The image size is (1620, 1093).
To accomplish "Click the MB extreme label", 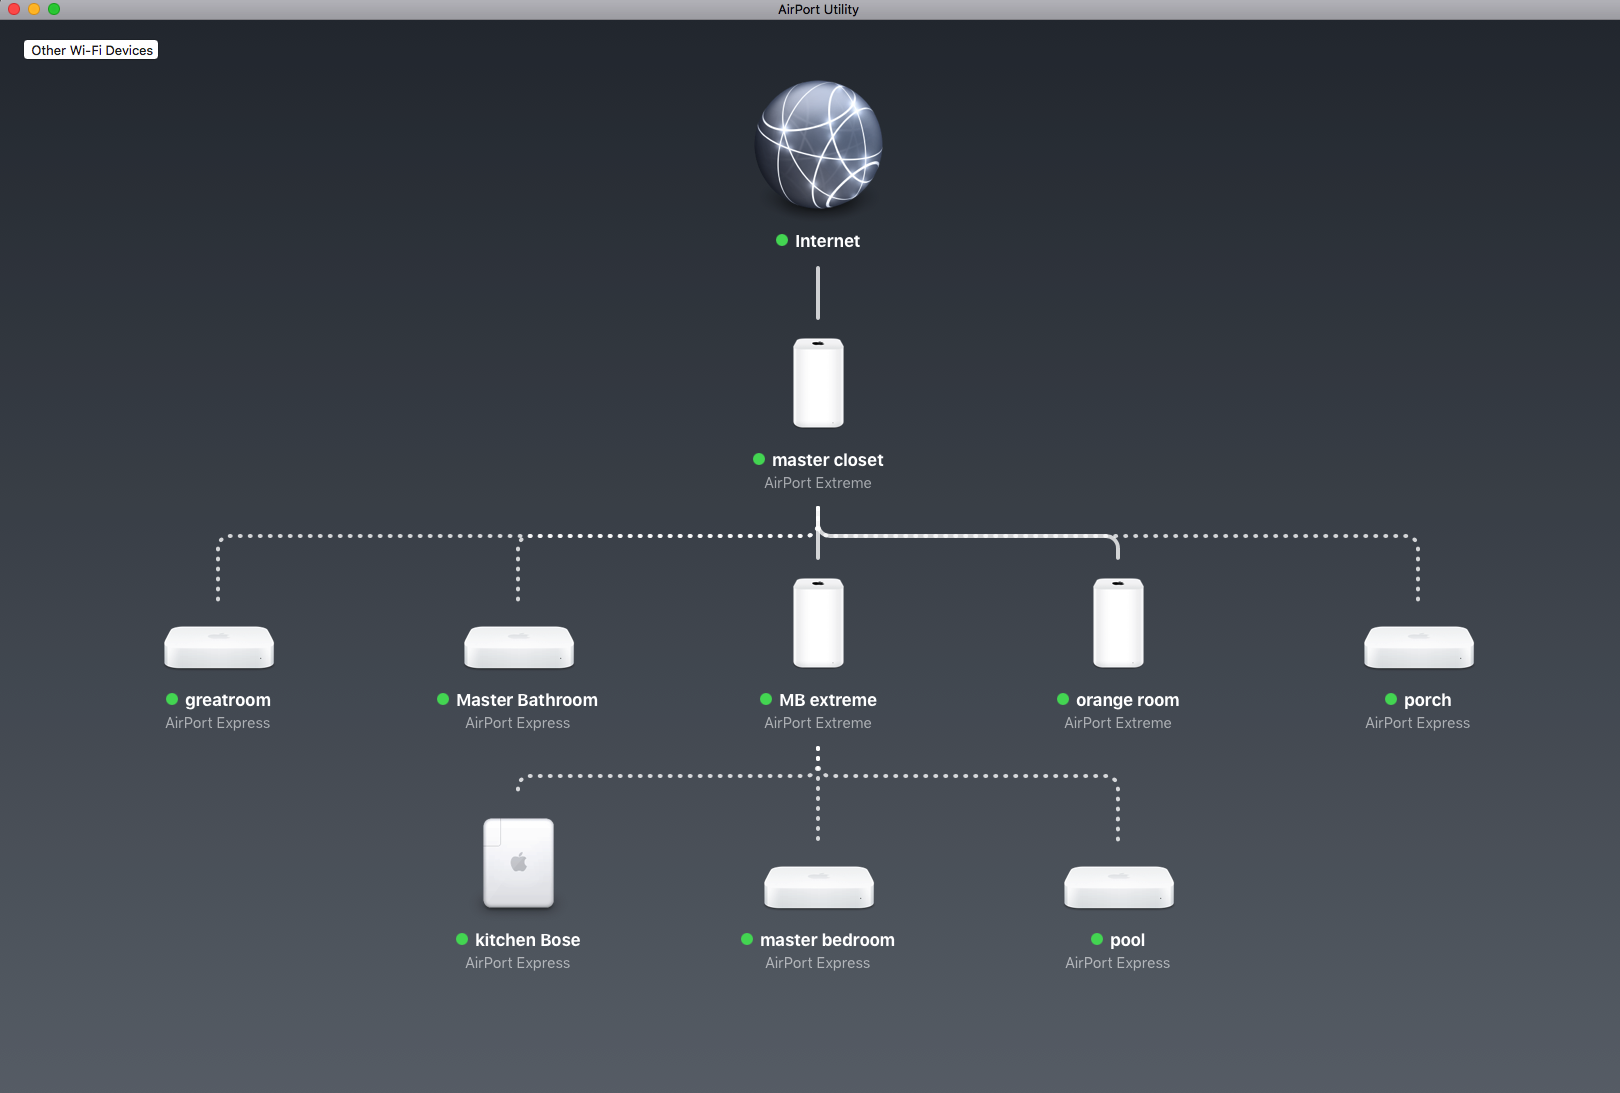I will tap(828, 700).
